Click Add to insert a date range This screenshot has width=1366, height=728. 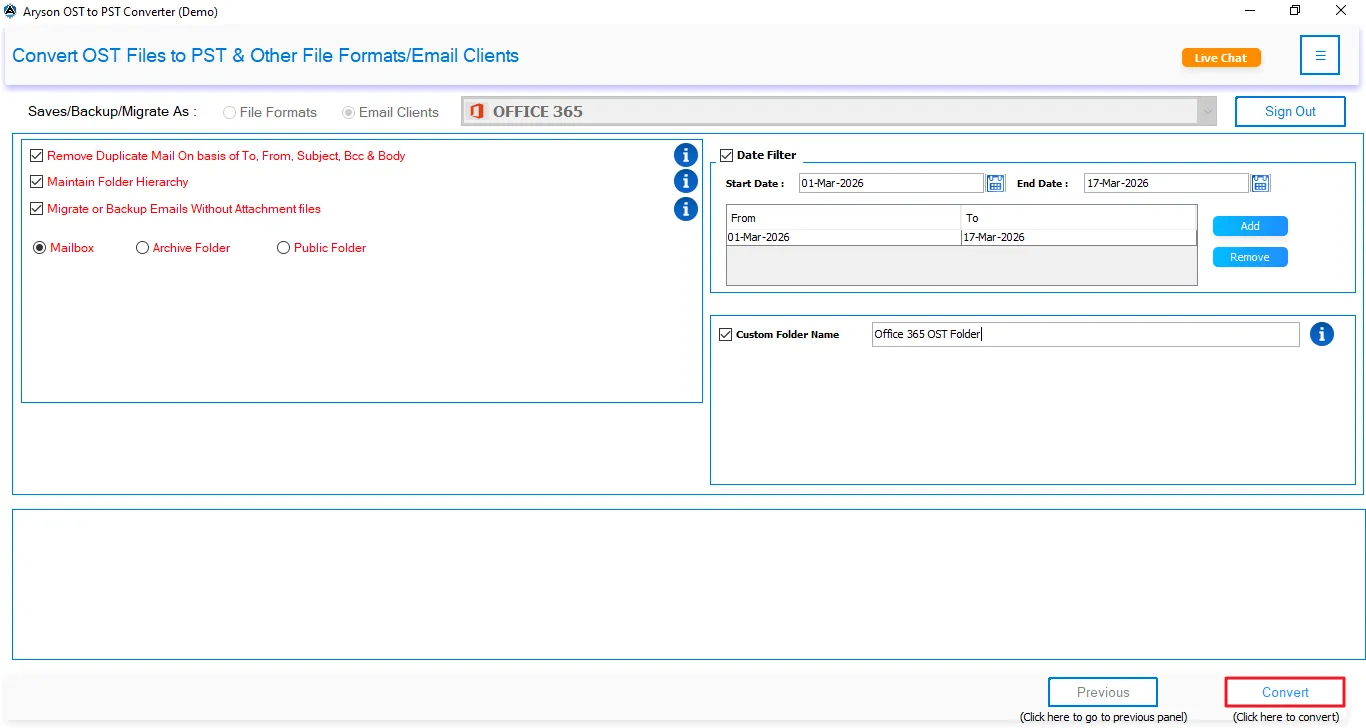tap(1249, 226)
